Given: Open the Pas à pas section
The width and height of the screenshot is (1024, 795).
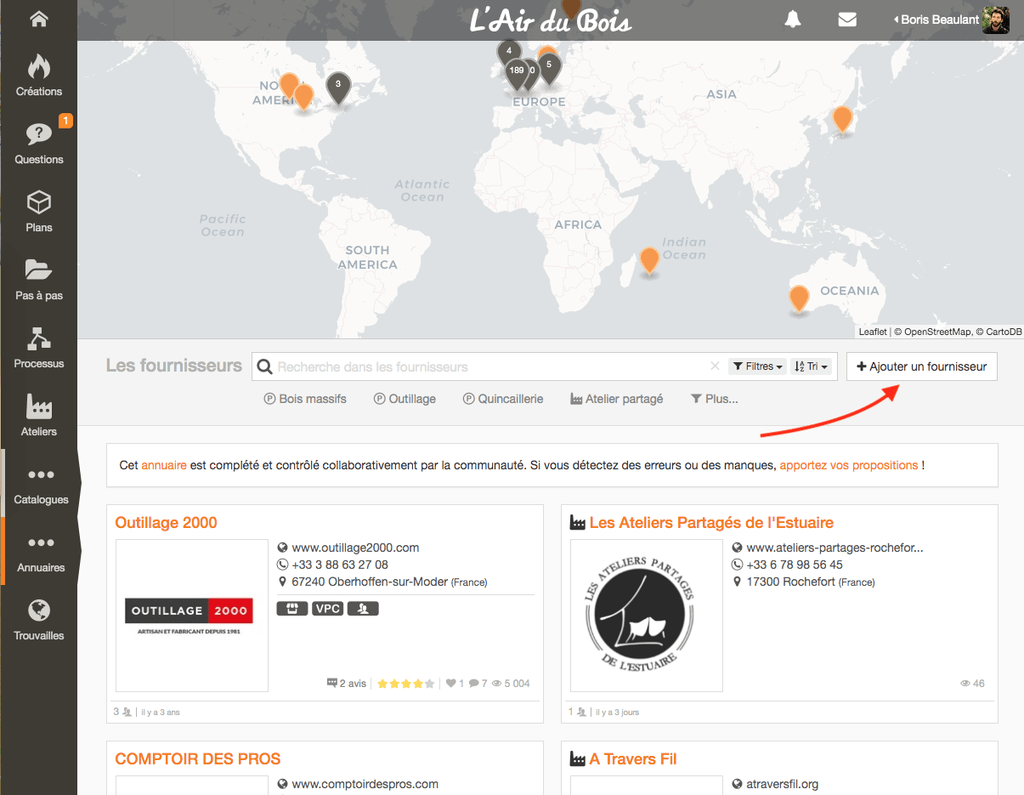Looking at the screenshot, I should (39, 280).
